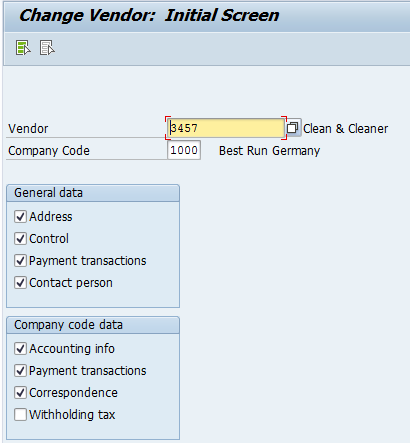
Task: Enable the Withholding tax checkbox
Action: click(20, 414)
